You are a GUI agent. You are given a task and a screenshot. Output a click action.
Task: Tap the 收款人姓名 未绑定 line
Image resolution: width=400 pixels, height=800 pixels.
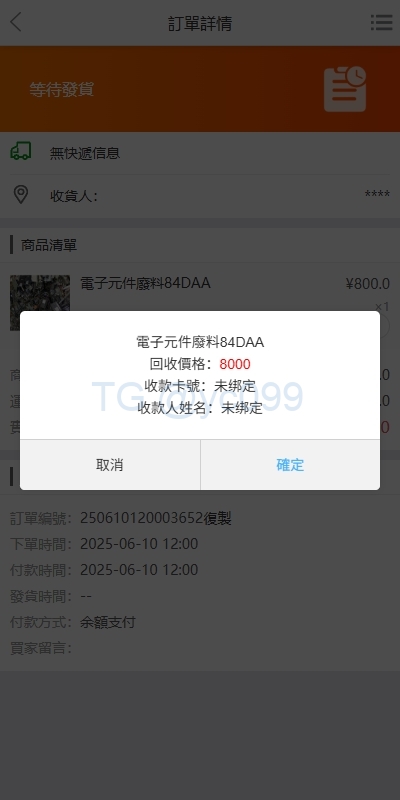pos(200,408)
